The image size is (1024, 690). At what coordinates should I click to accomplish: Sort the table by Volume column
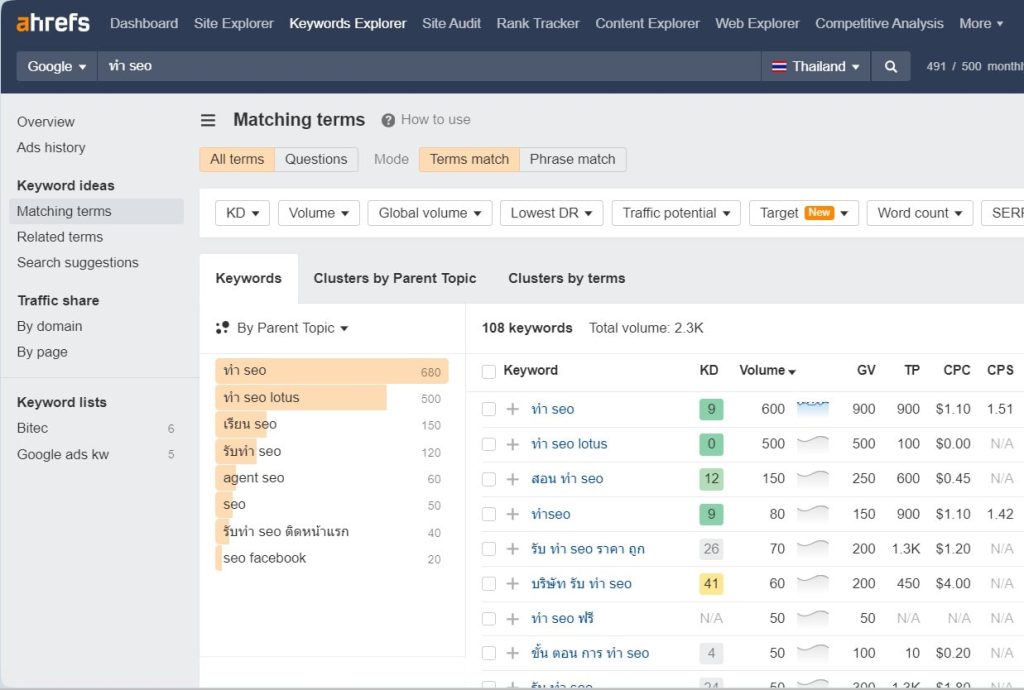(767, 370)
